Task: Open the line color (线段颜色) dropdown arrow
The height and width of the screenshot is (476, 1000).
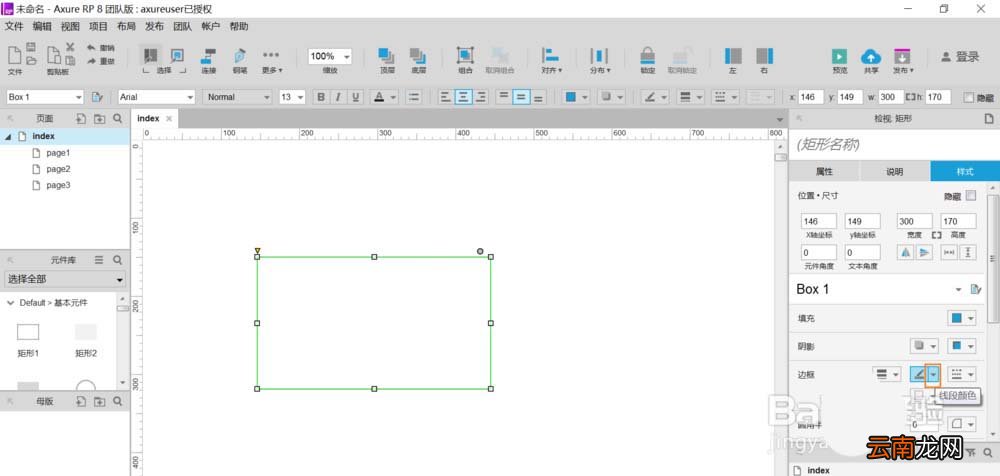Action: (933, 375)
